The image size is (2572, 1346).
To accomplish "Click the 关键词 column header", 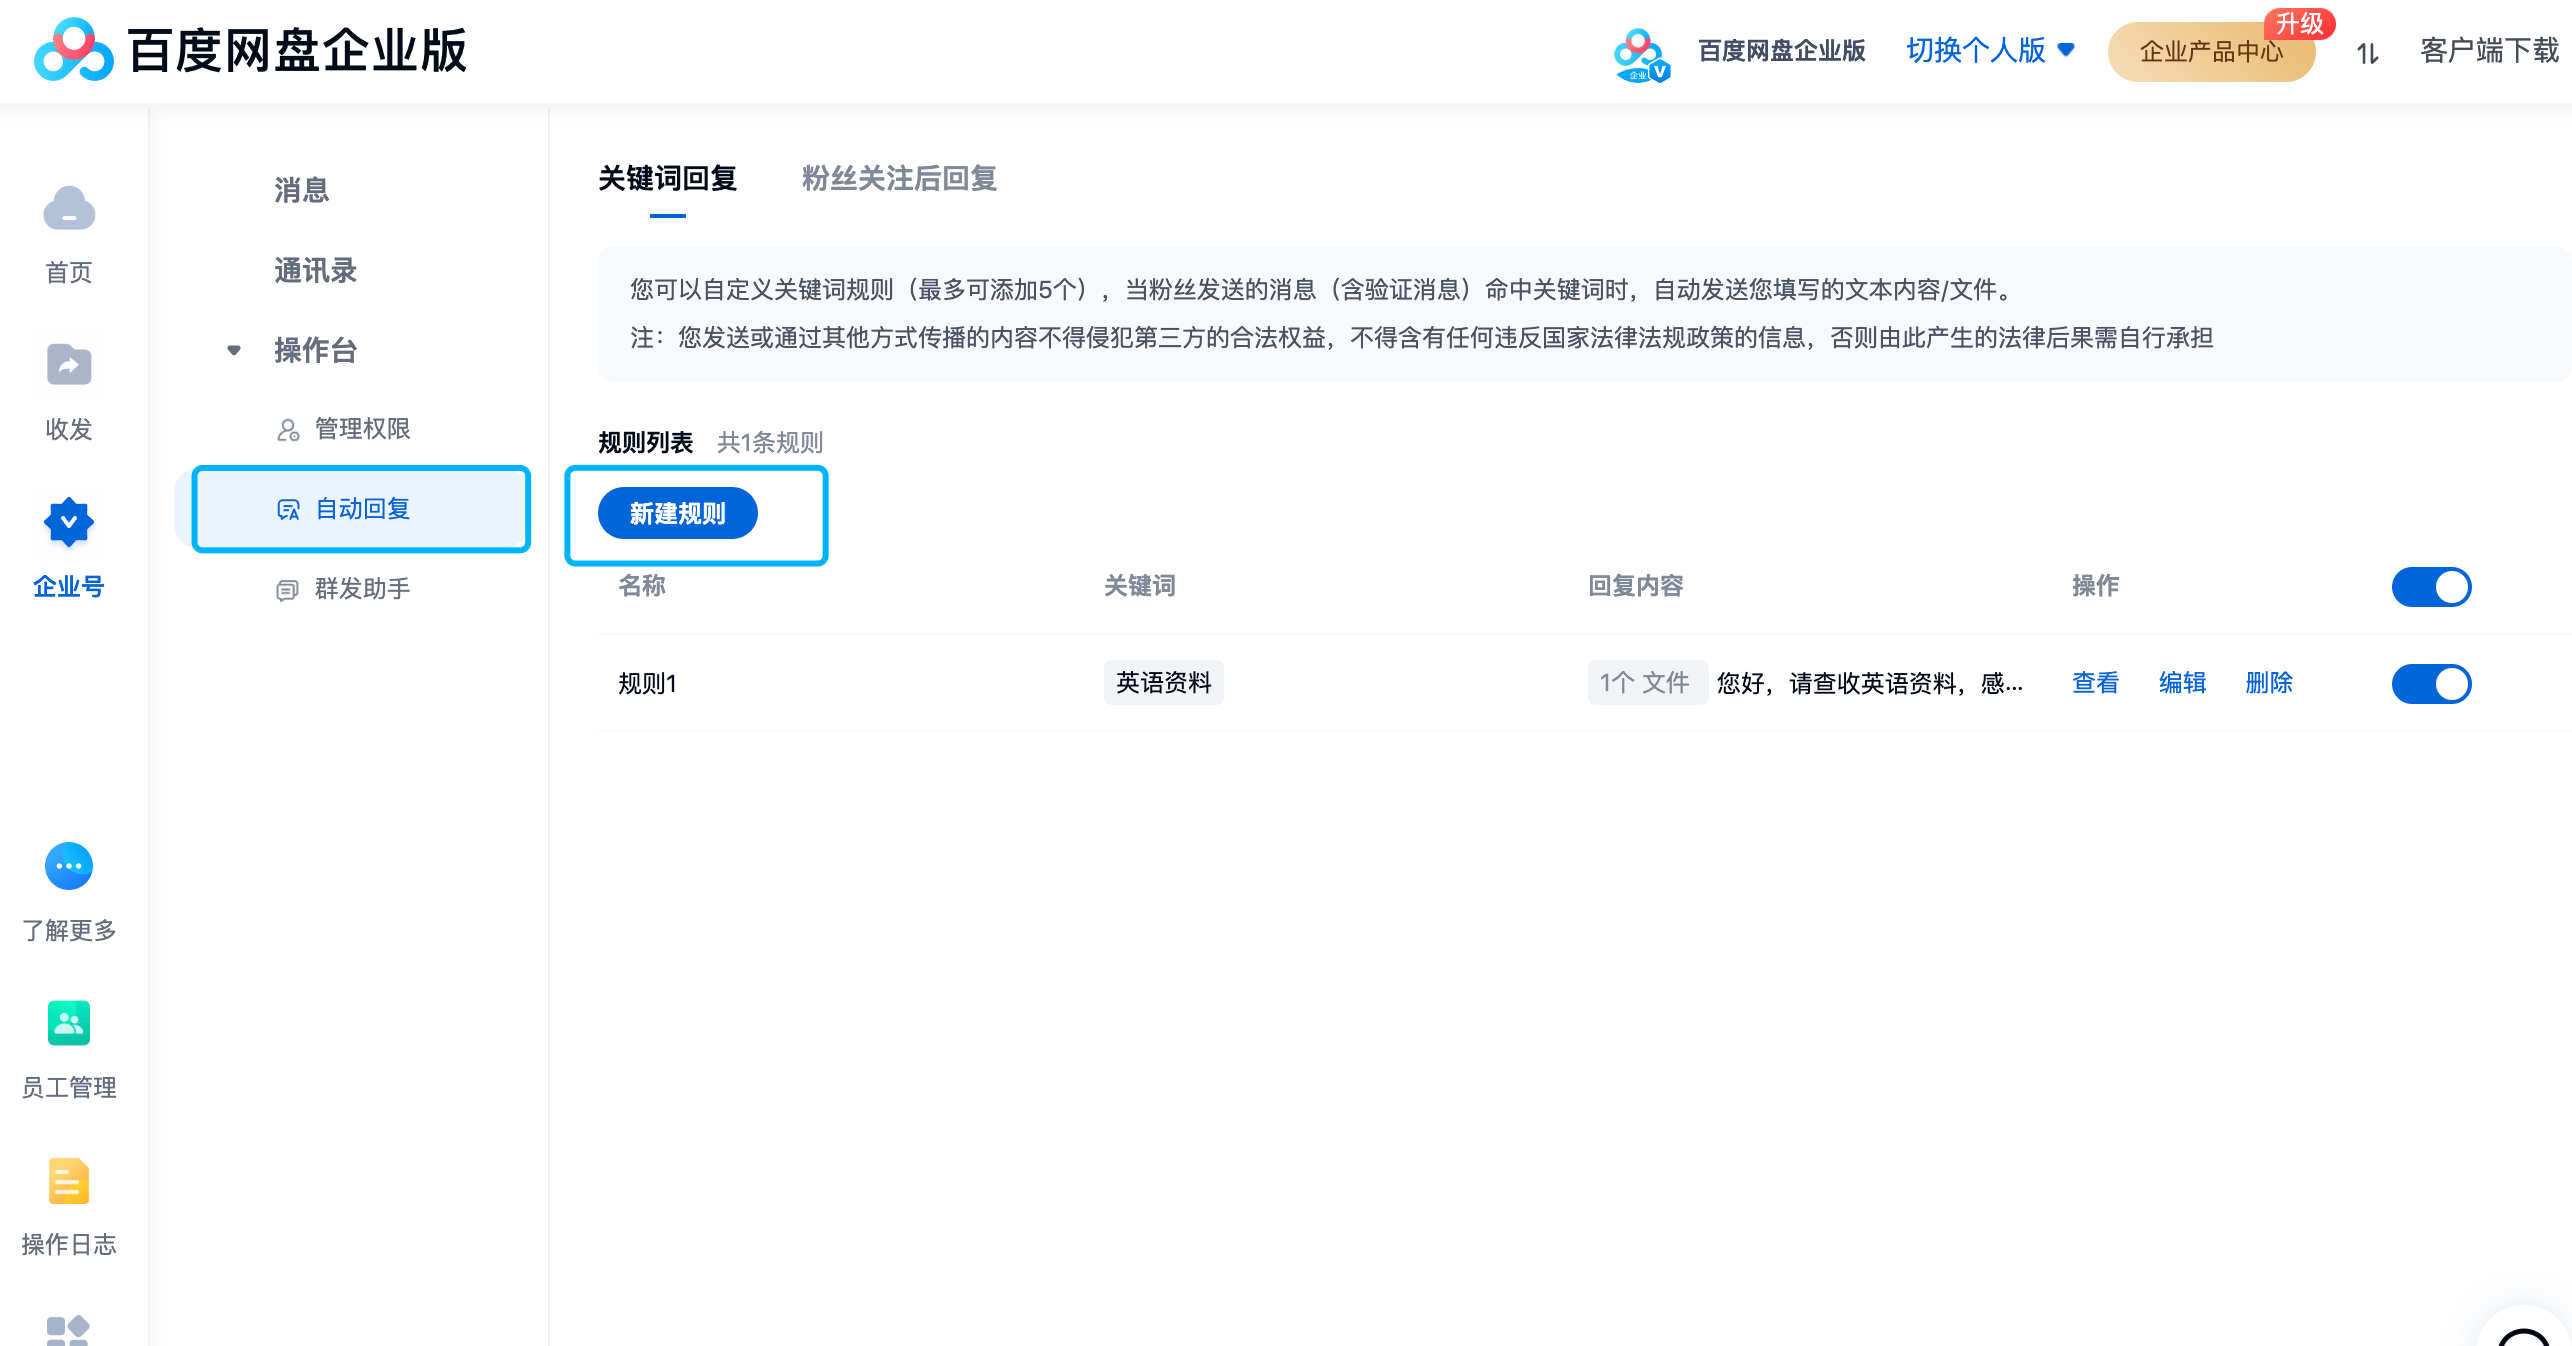I will pyautogui.click(x=1139, y=586).
